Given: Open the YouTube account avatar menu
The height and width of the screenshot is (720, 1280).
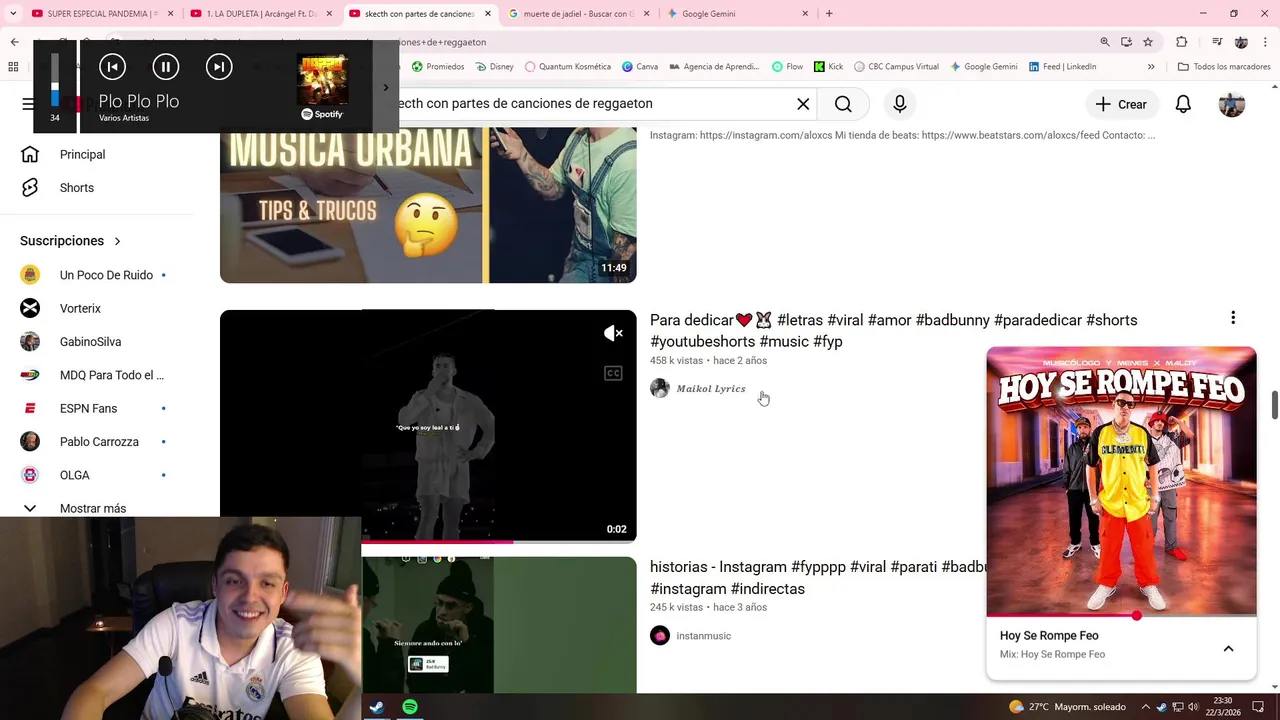Looking at the screenshot, I should (1232, 104).
